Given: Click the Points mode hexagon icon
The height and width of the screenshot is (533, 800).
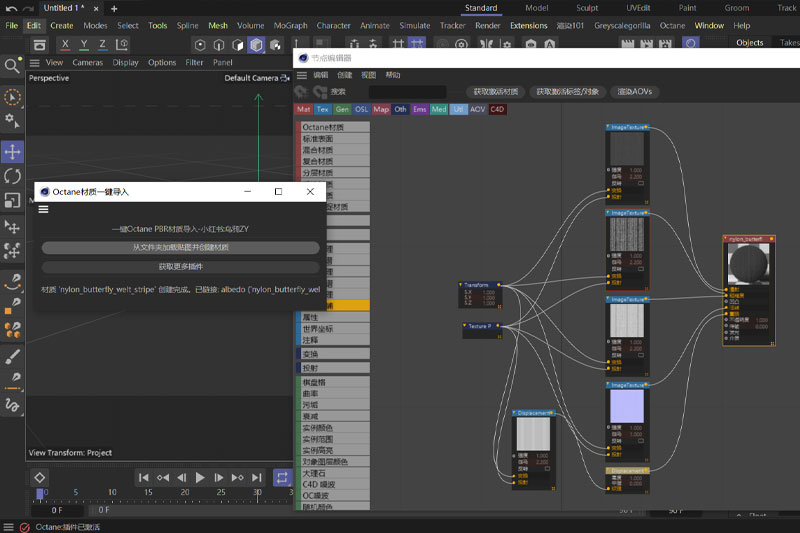Looking at the screenshot, I should [x=200, y=45].
